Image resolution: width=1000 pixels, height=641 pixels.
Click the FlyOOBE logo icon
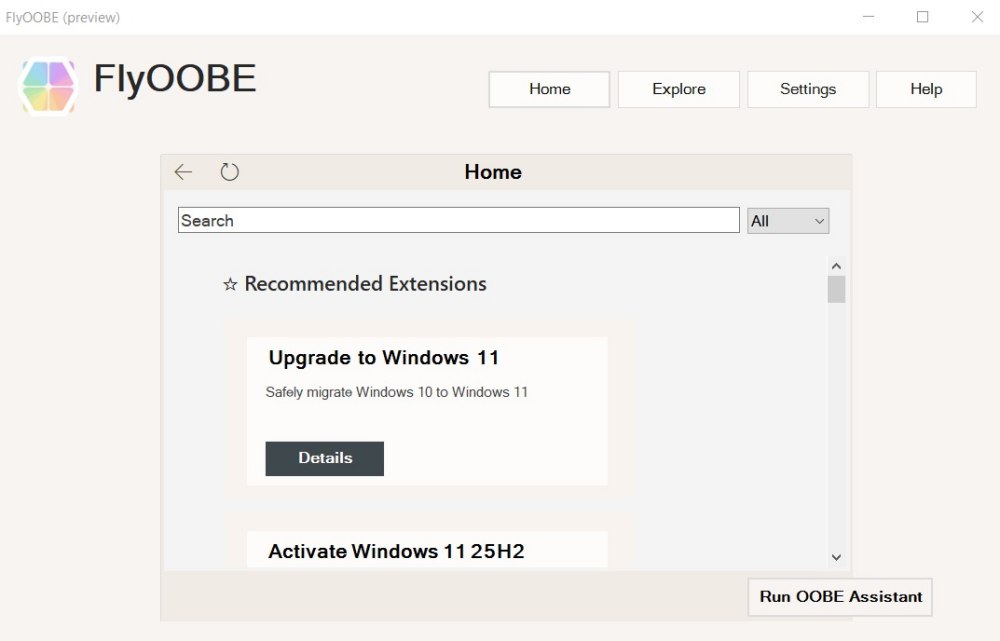pos(47,87)
